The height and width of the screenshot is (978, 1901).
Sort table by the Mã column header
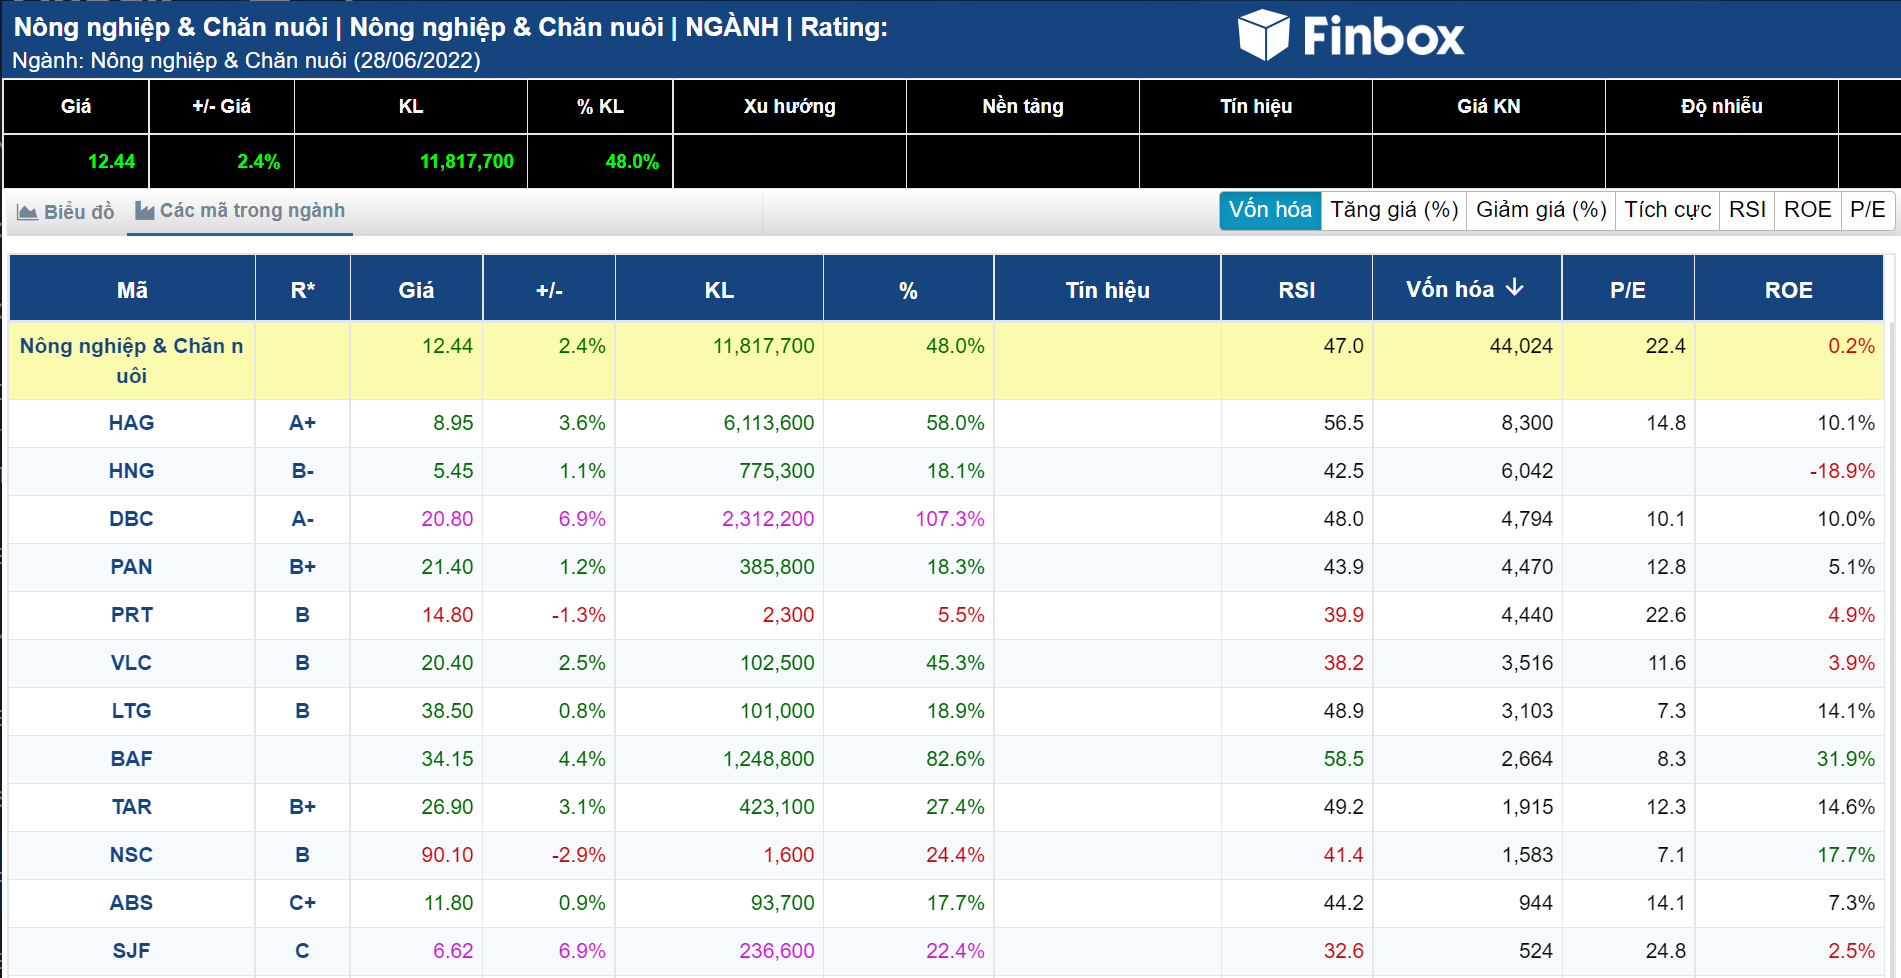pos(132,290)
